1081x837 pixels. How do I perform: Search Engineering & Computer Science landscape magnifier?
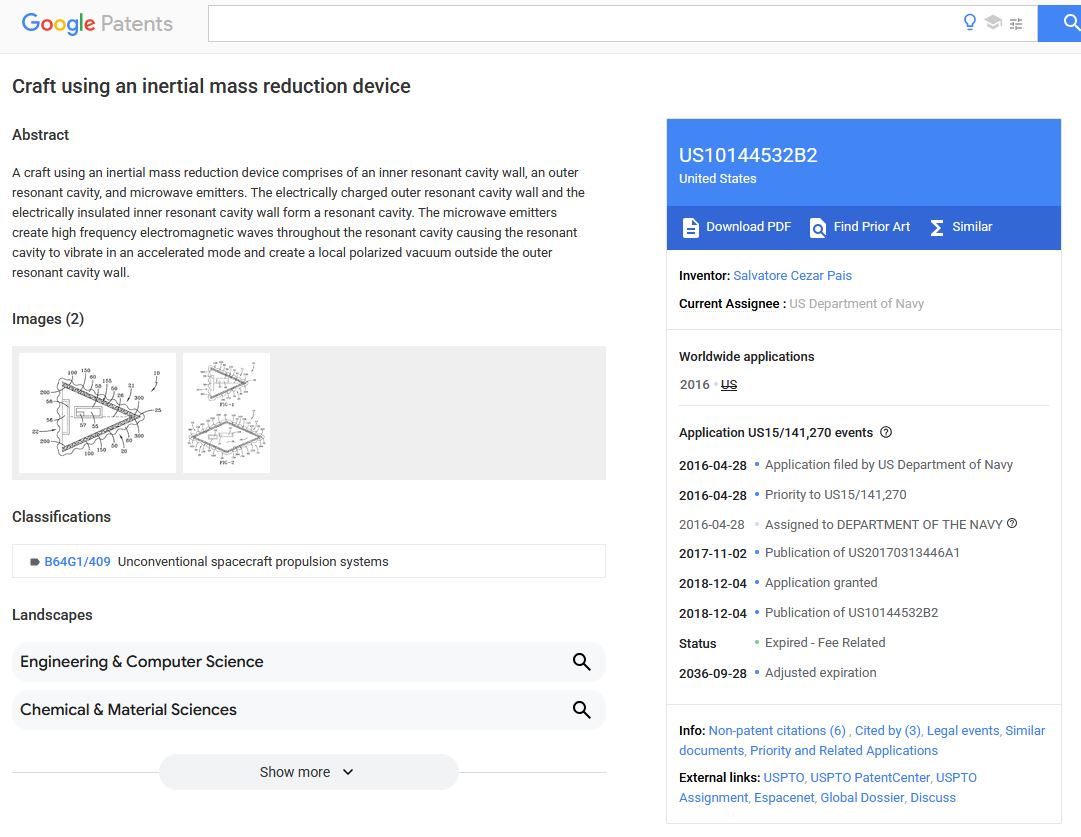581,662
